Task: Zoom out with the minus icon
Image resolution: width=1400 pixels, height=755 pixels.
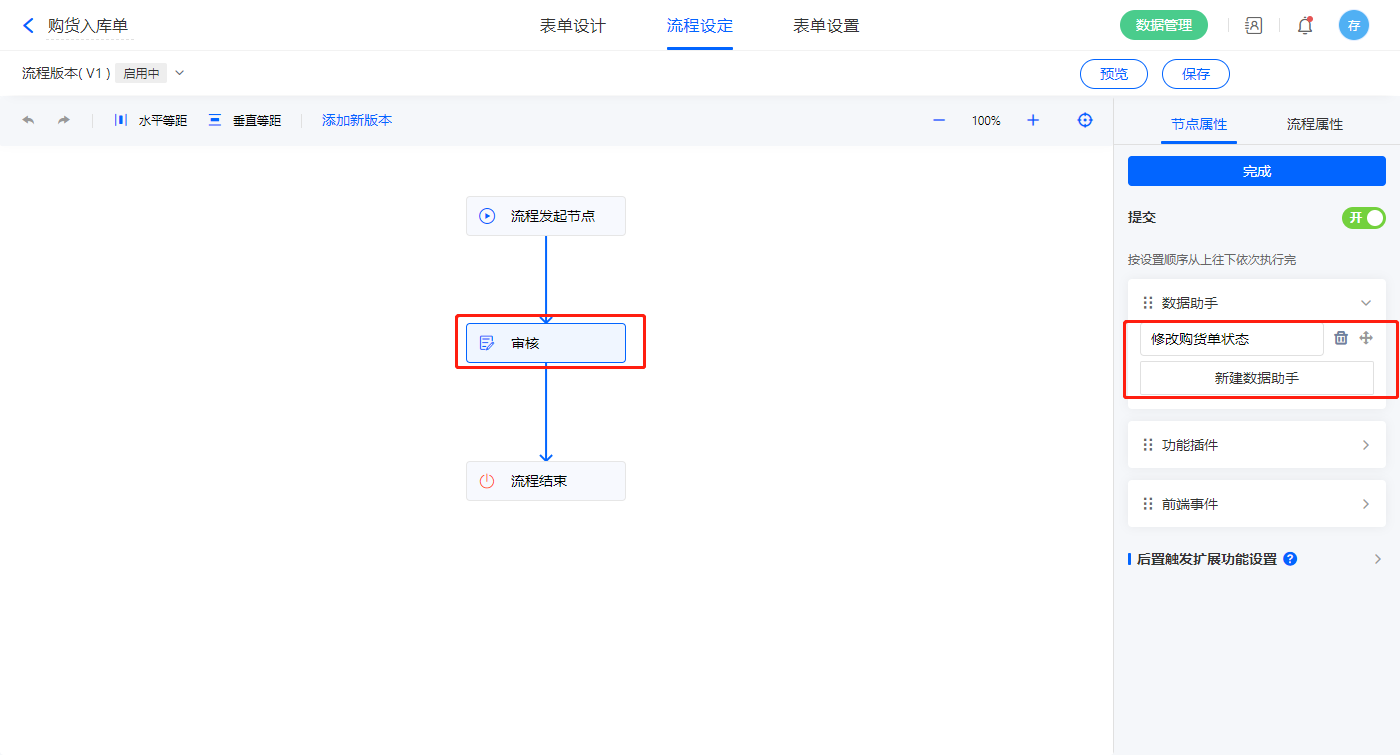Action: pyautogui.click(x=939, y=120)
